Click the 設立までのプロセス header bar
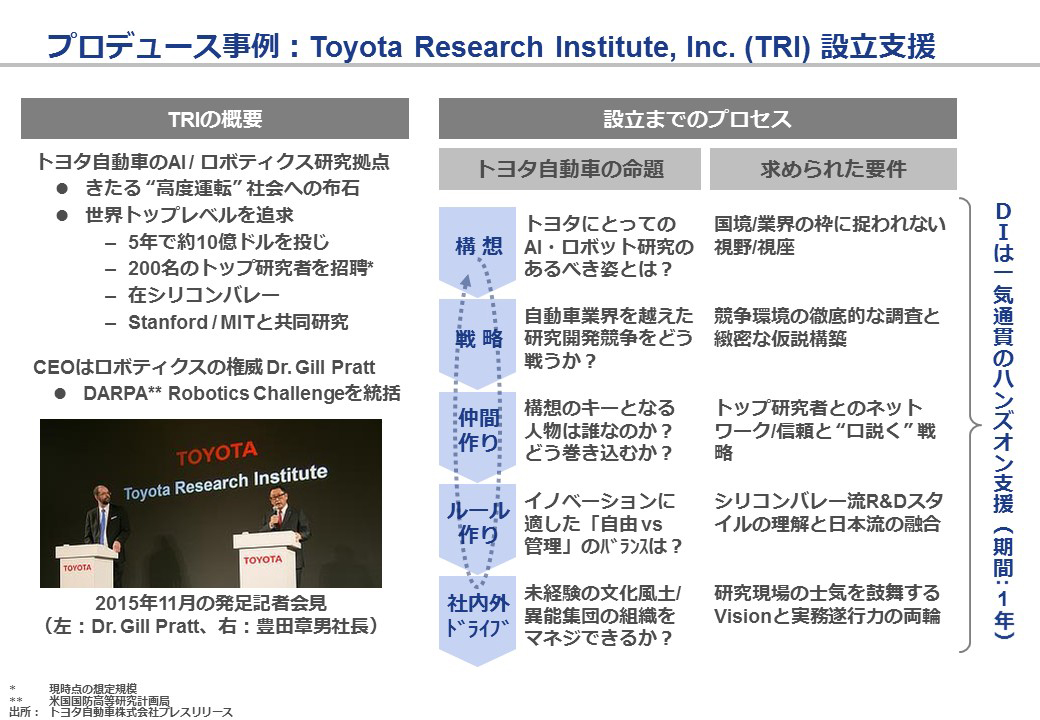Image resolution: width=1040 pixels, height=720 pixels. click(698, 119)
